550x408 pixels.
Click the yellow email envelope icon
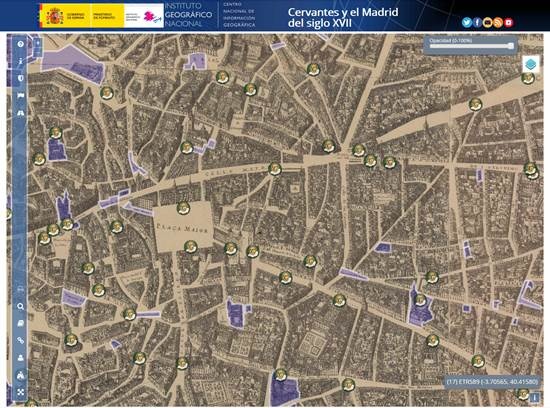click(488, 22)
